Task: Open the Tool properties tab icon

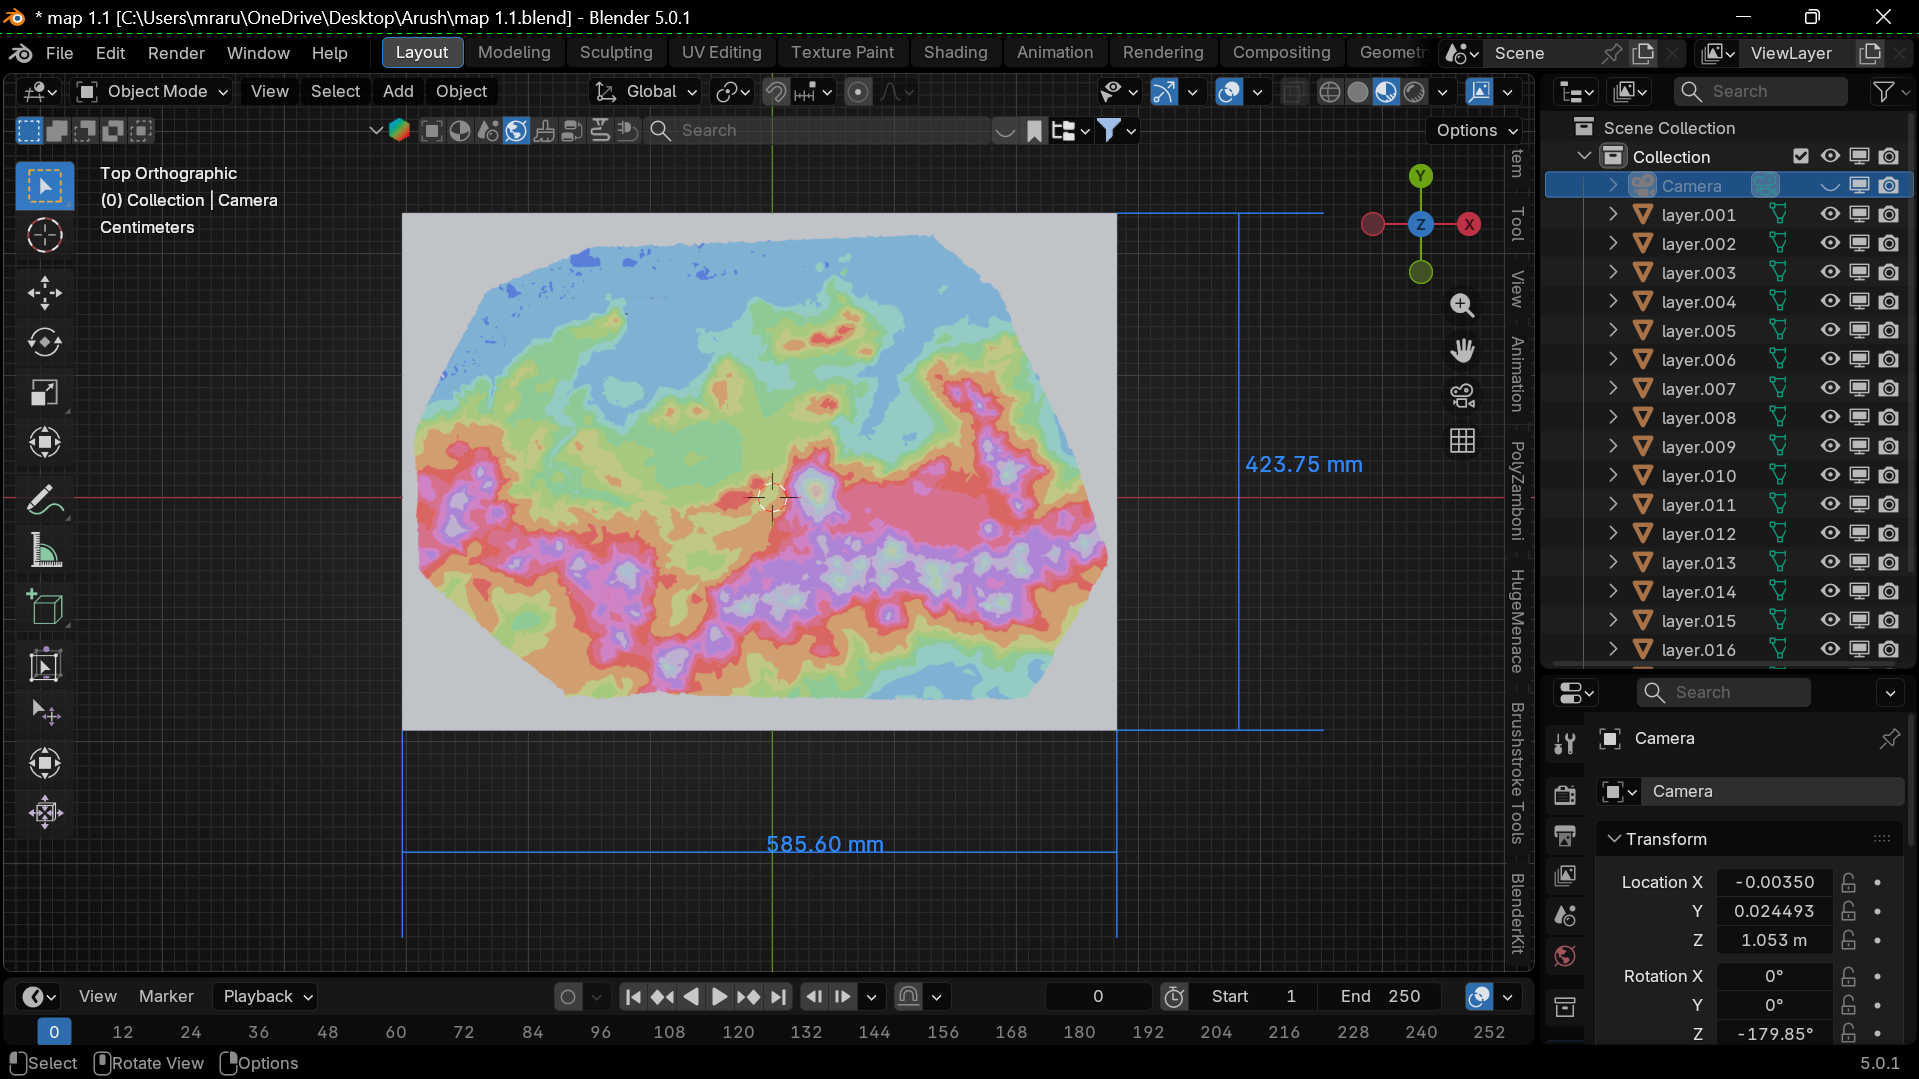Action: (1565, 743)
